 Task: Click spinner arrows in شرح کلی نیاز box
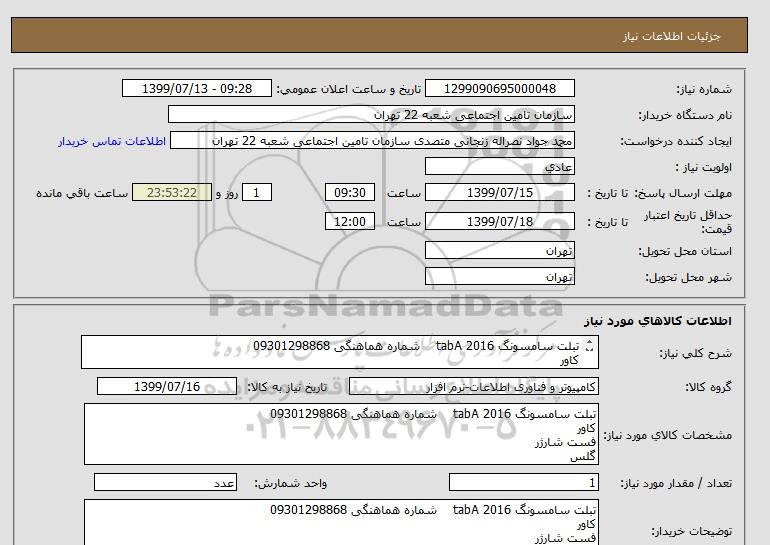coord(590,346)
